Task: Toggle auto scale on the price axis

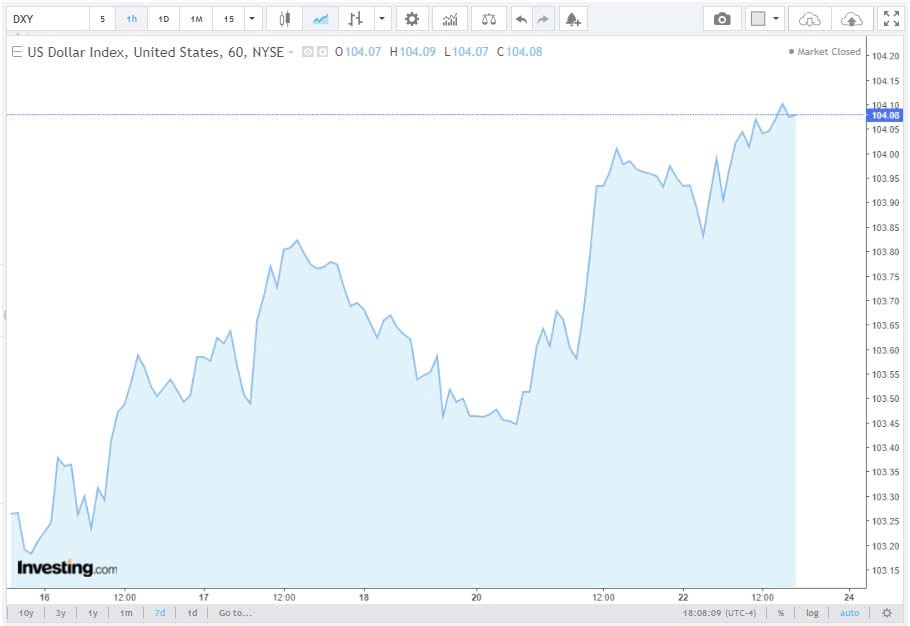Action: tap(848, 613)
